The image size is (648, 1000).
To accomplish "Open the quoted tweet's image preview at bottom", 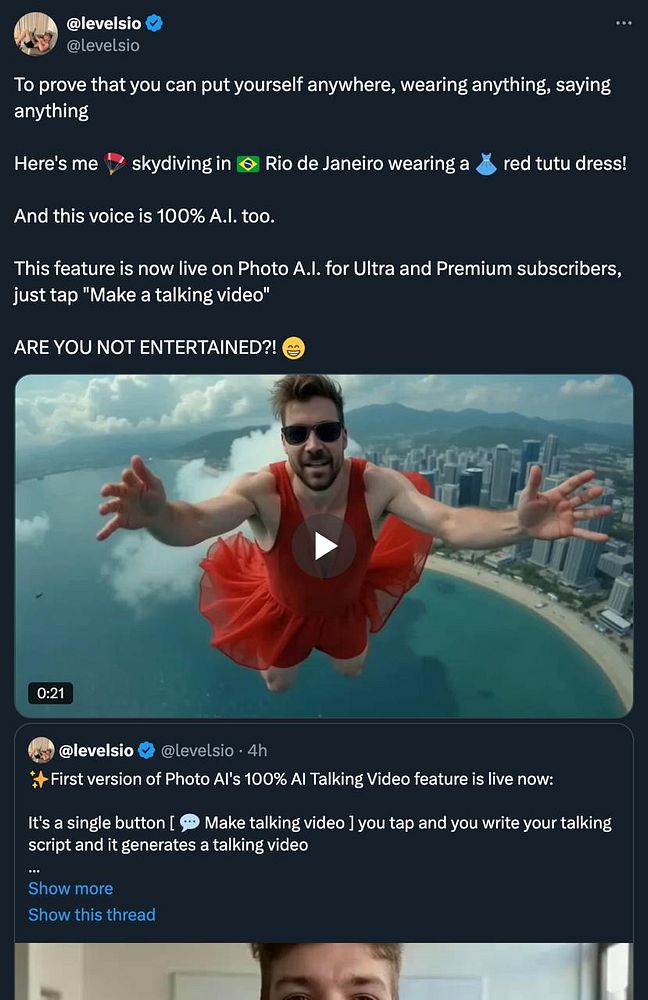I will click(x=324, y=970).
